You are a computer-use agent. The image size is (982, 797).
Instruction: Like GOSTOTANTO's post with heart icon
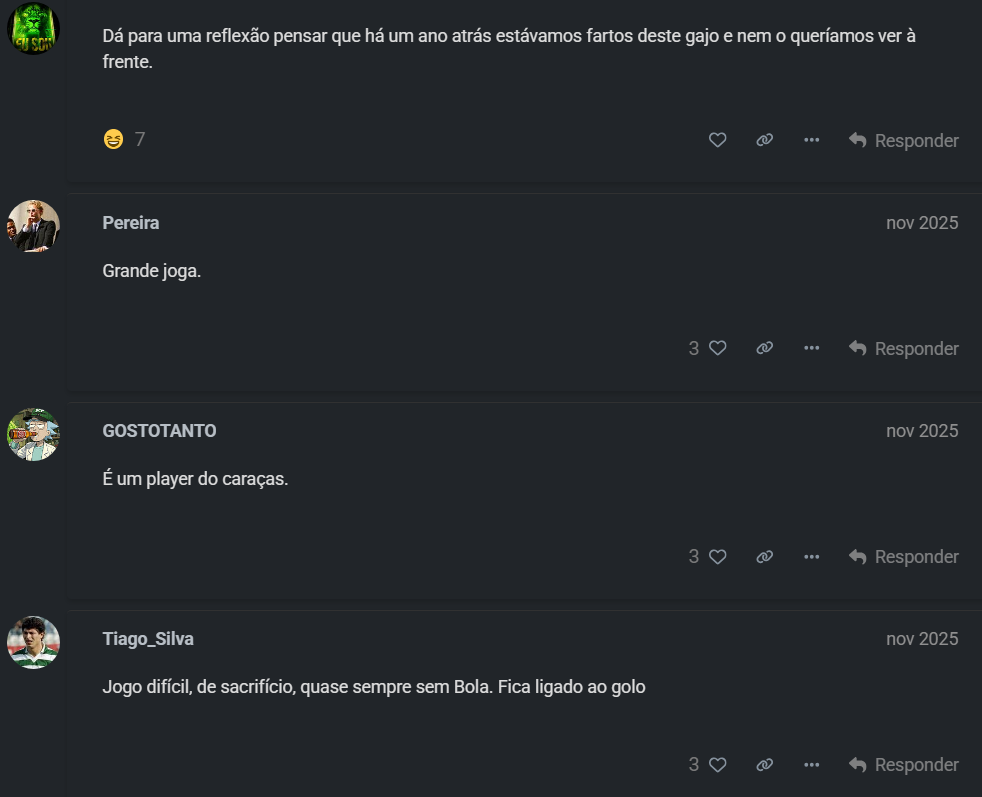click(717, 556)
